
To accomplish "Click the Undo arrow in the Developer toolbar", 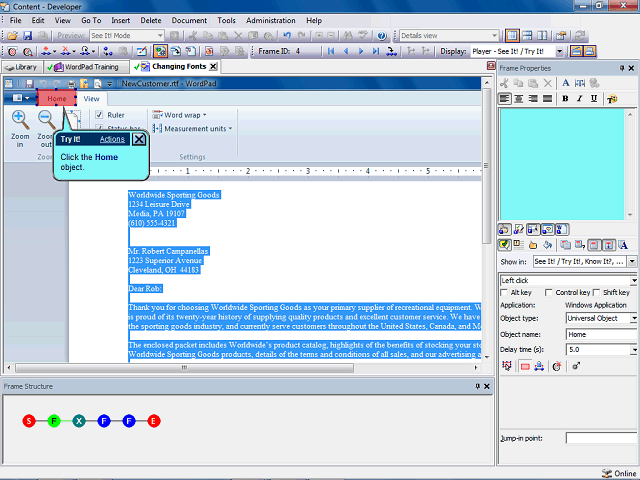I will 287,36.
